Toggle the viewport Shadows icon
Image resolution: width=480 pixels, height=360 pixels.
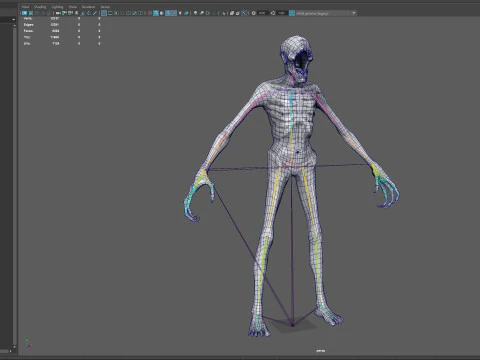click(x=187, y=13)
